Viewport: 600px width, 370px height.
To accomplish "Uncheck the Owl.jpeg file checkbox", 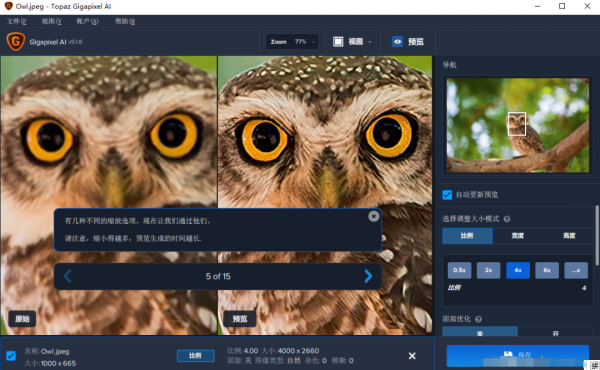I will [x=11, y=356].
